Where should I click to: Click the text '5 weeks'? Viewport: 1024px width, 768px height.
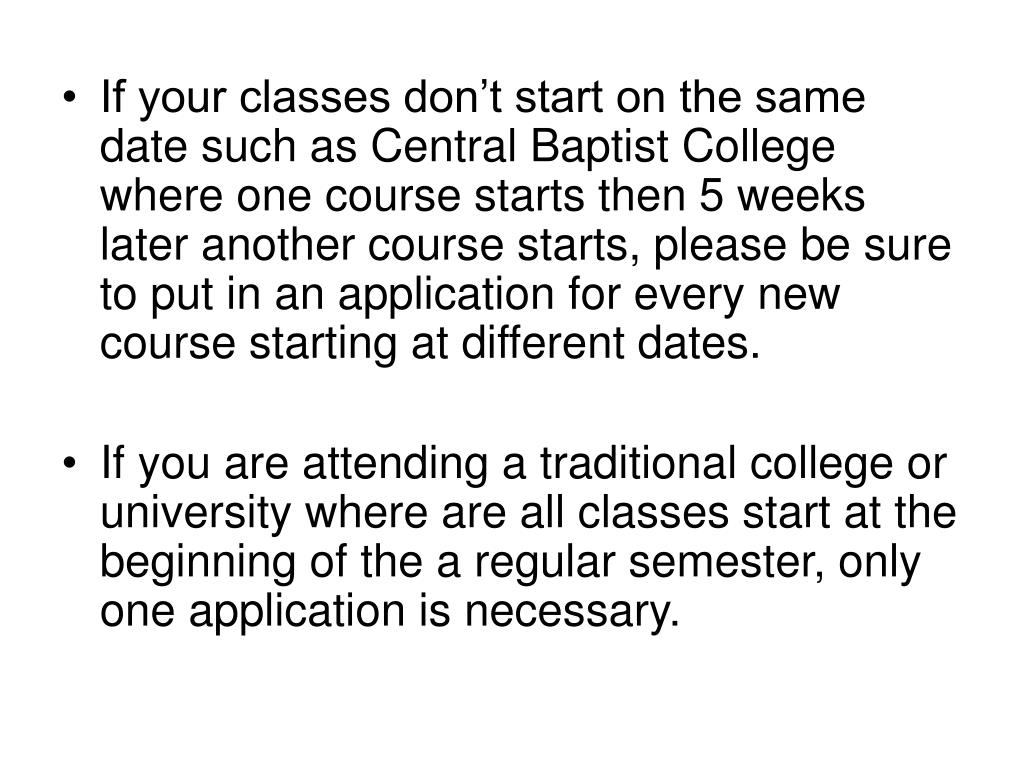782,195
